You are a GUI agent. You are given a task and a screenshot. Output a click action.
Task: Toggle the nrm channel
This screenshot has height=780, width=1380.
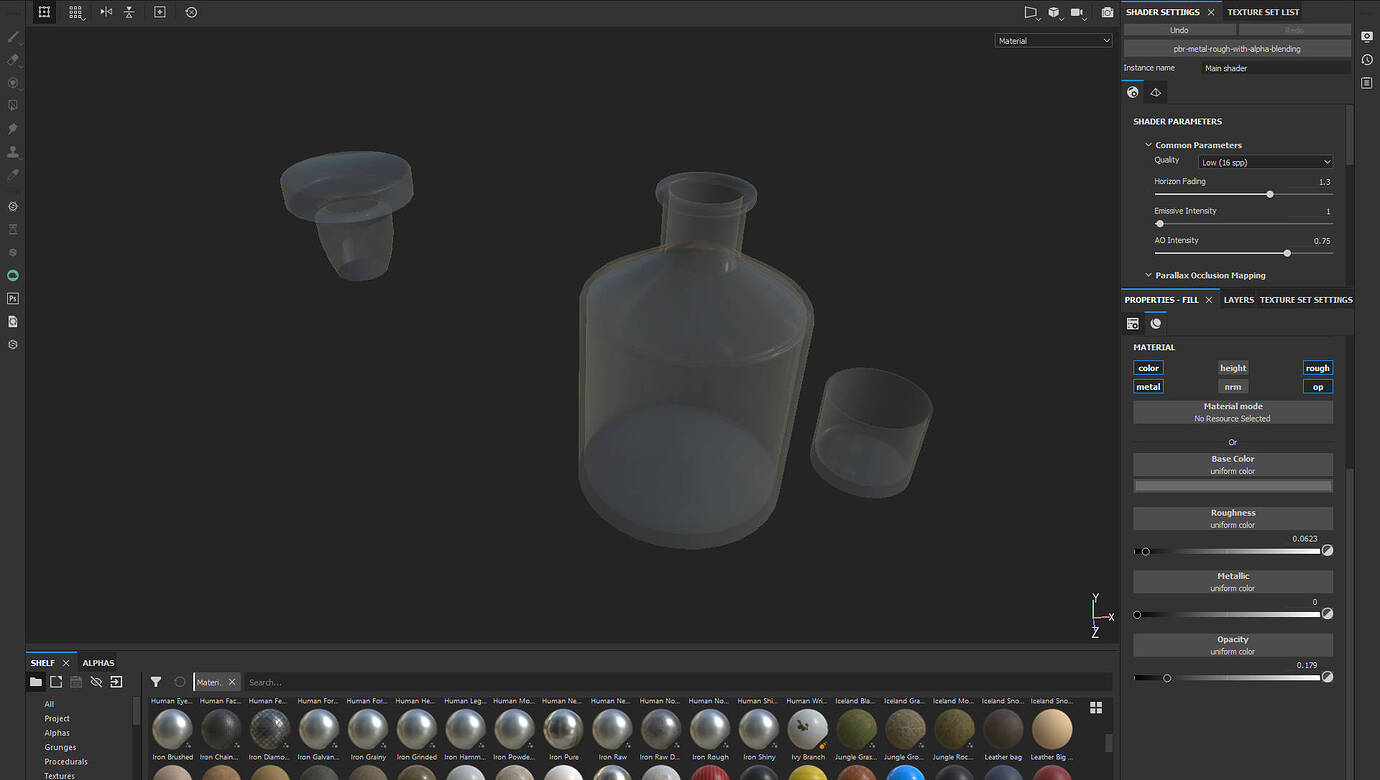click(1233, 387)
